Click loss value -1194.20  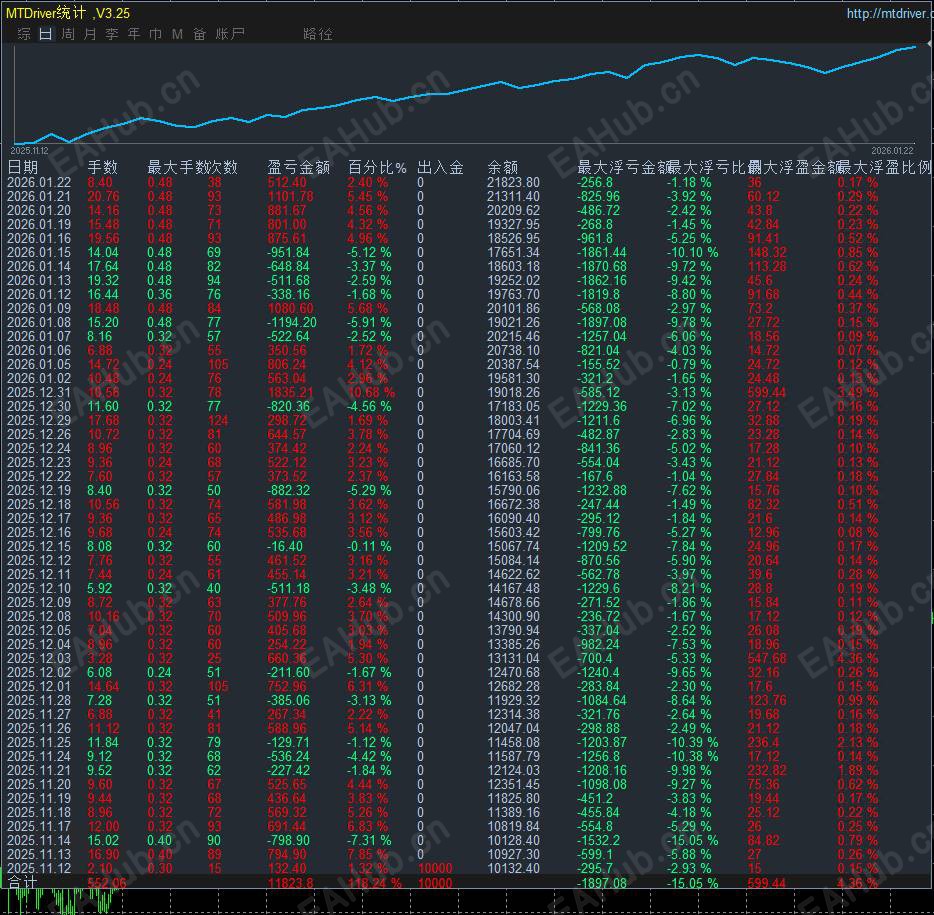292,322
